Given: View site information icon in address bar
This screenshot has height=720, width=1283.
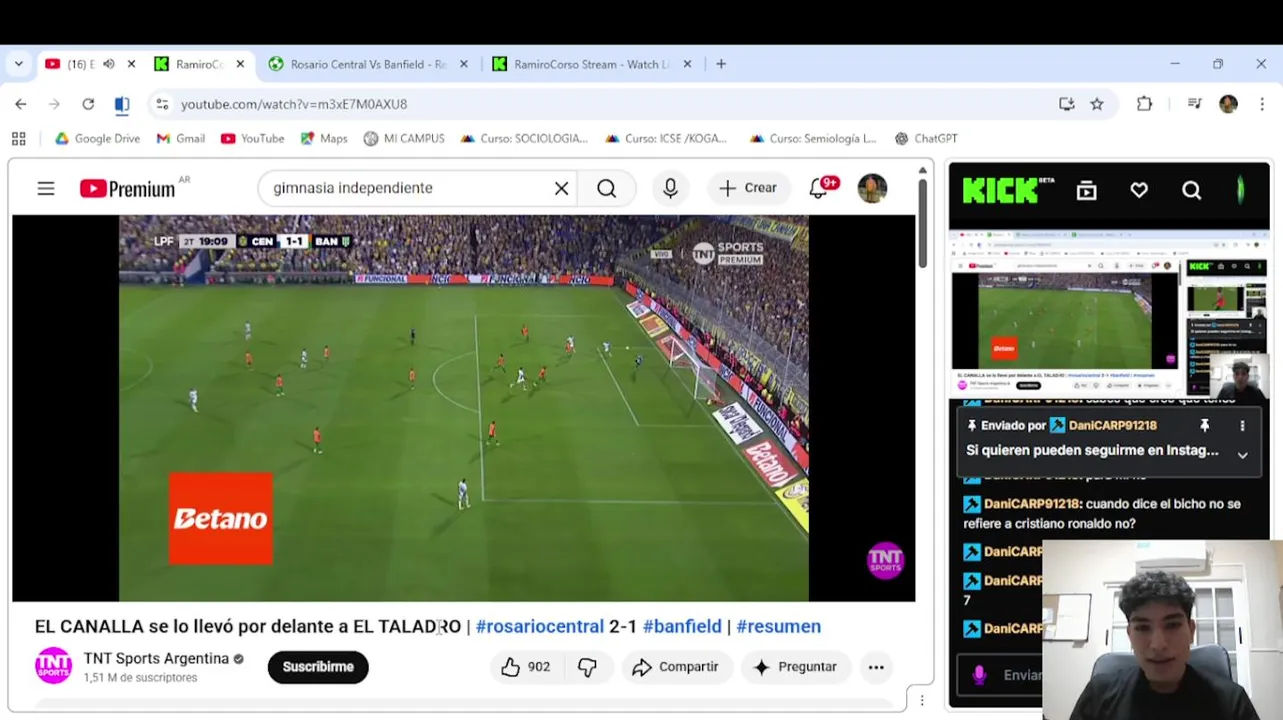Looking at the screenshot, I should coord(162,104).
